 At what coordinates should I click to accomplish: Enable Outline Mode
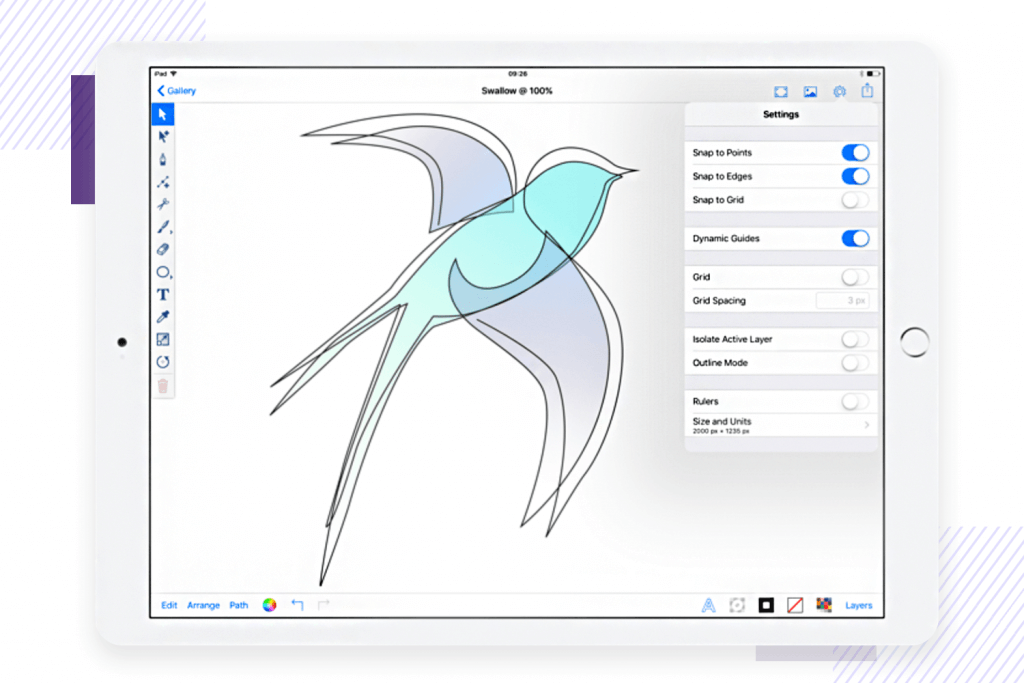(x=855, y=362)
